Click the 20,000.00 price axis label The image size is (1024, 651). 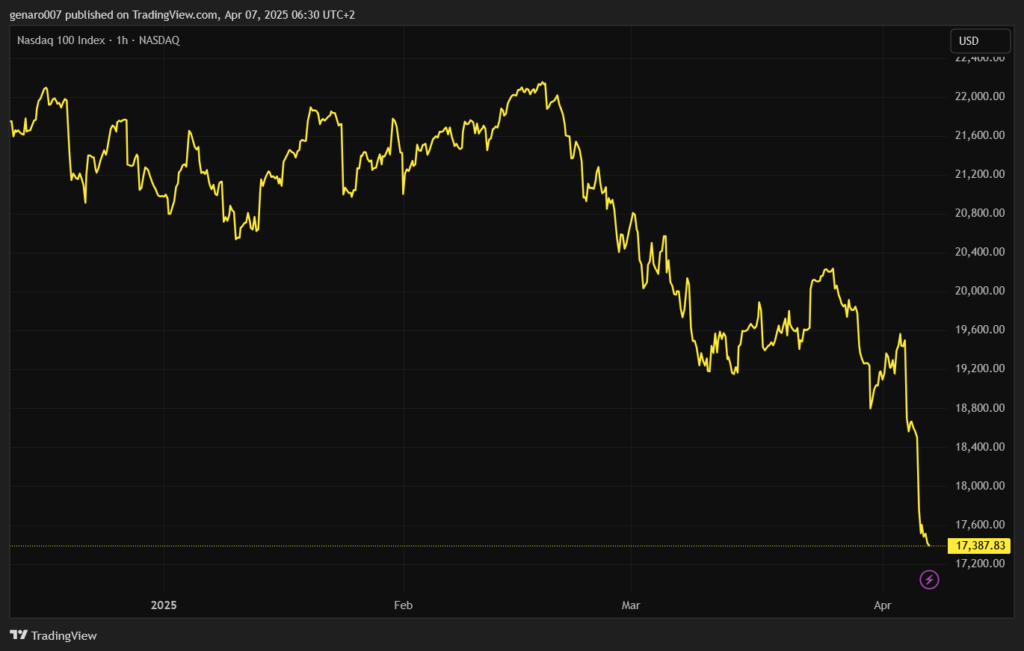[x=980, y=291]
